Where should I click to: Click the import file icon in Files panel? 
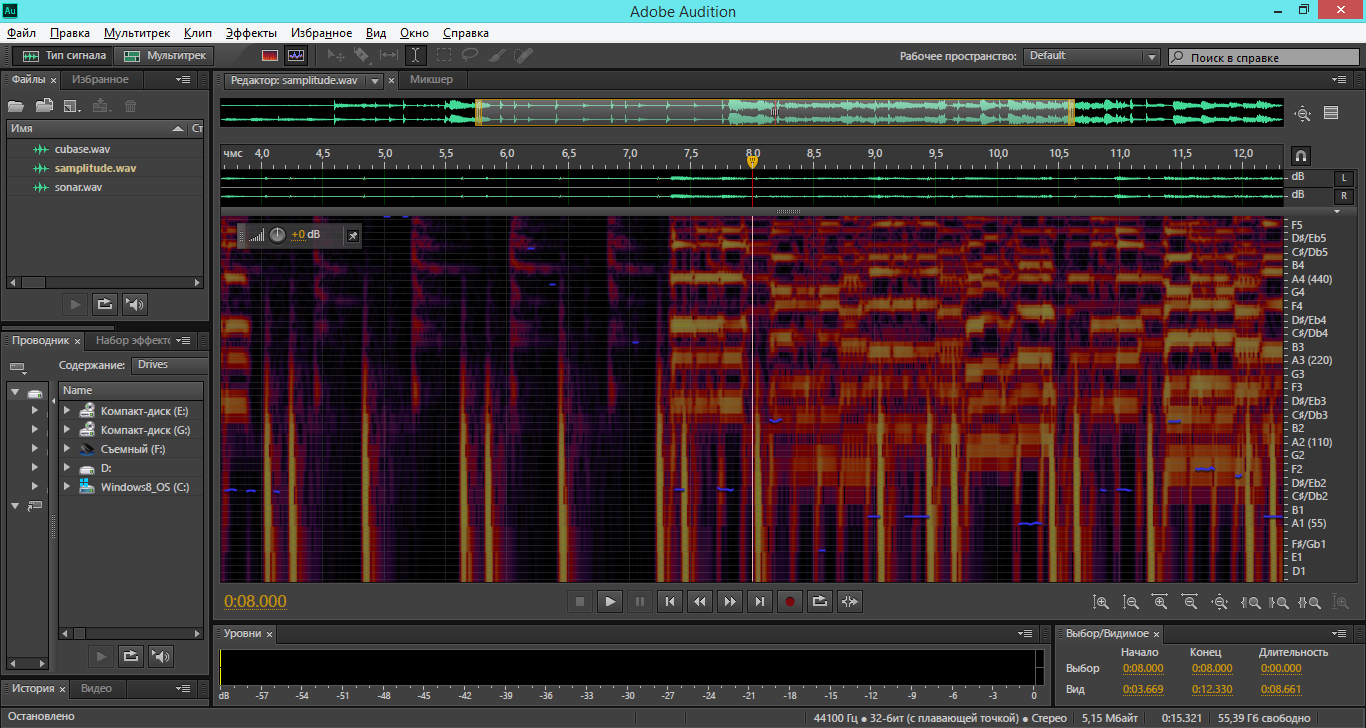click(x=44, y=105)
